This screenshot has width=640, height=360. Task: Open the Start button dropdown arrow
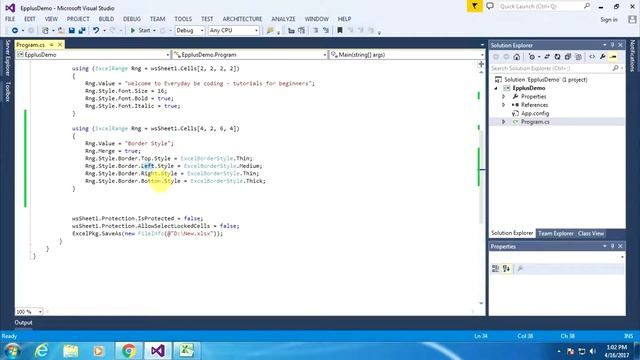[x=154, y=31]
